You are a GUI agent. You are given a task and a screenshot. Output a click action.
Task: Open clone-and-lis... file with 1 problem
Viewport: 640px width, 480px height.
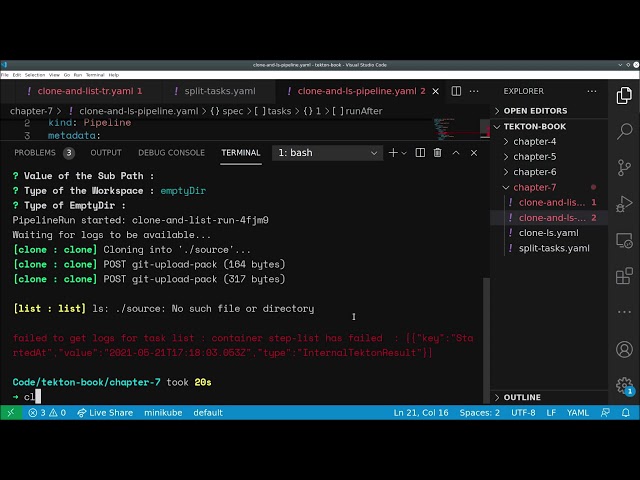click(549, 202)
